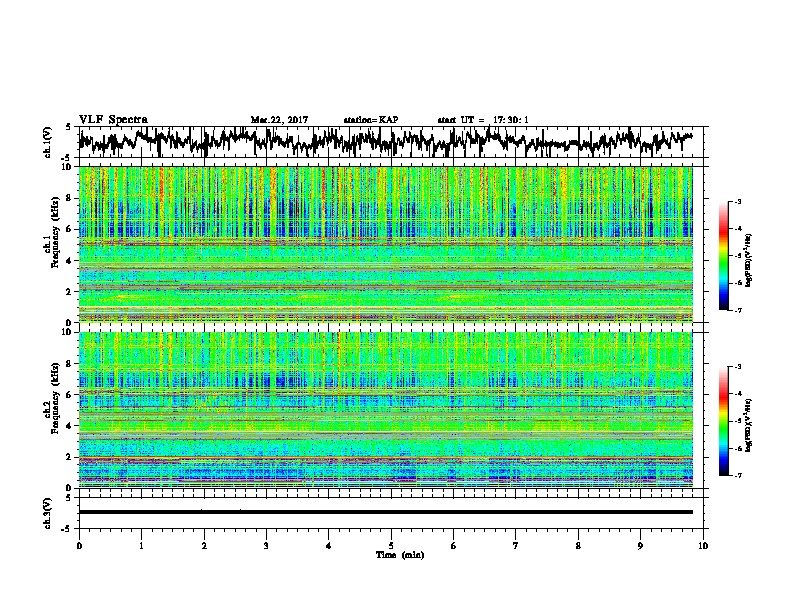Click time axis tick label '0'
Image resolution: width=792 pixels, height=612 pixels.
[79, 546]
